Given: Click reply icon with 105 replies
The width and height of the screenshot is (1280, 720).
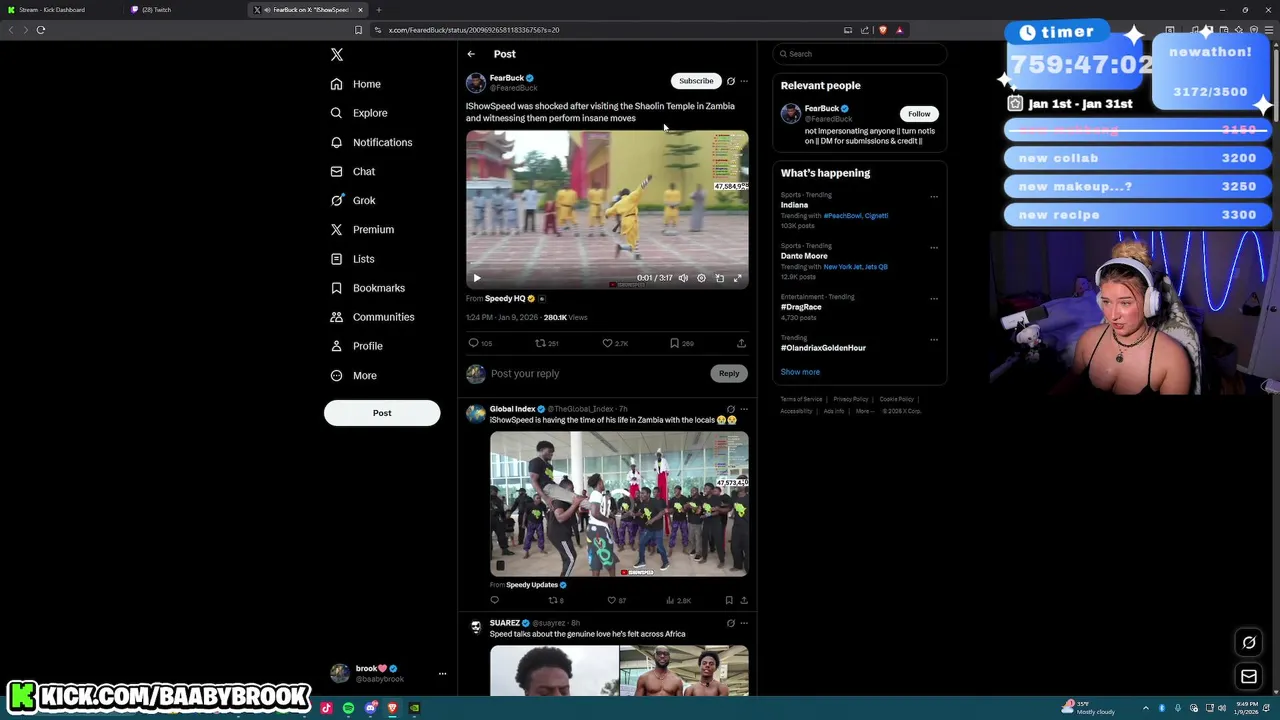Looking at the screenshot, I should coord(481,343).
